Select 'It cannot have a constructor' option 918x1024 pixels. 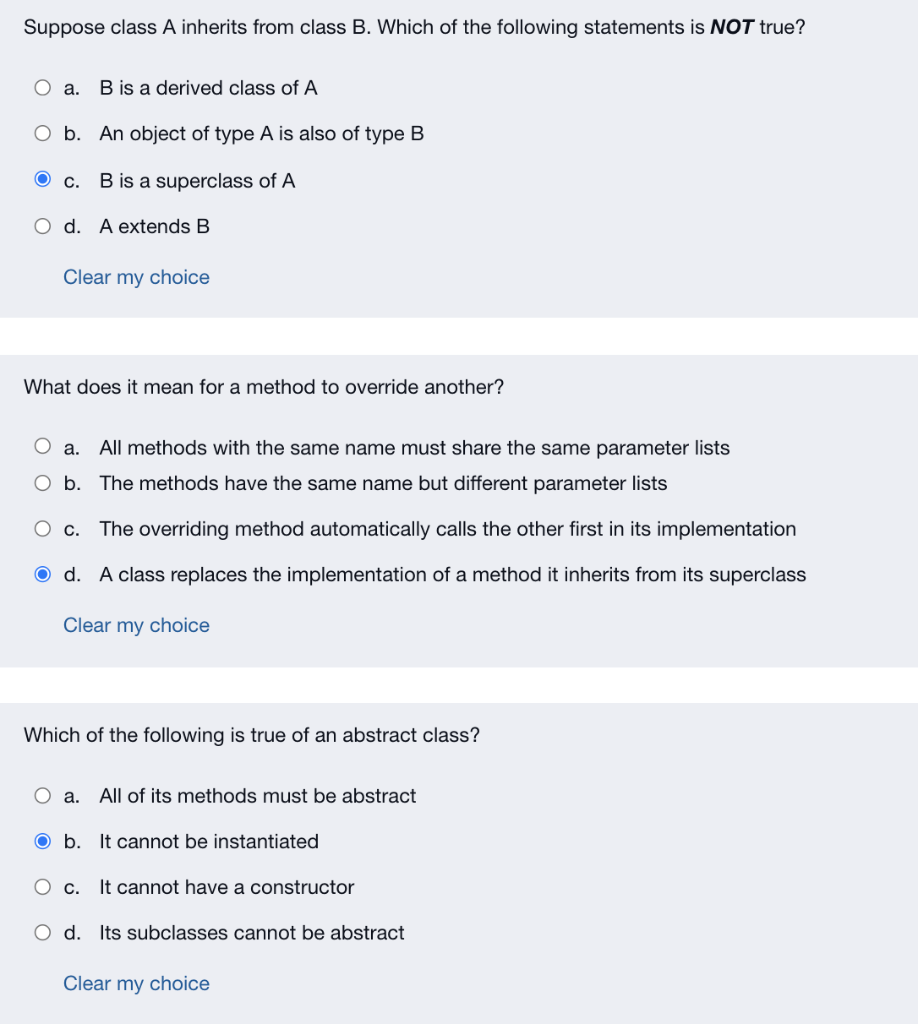[42, 886]
